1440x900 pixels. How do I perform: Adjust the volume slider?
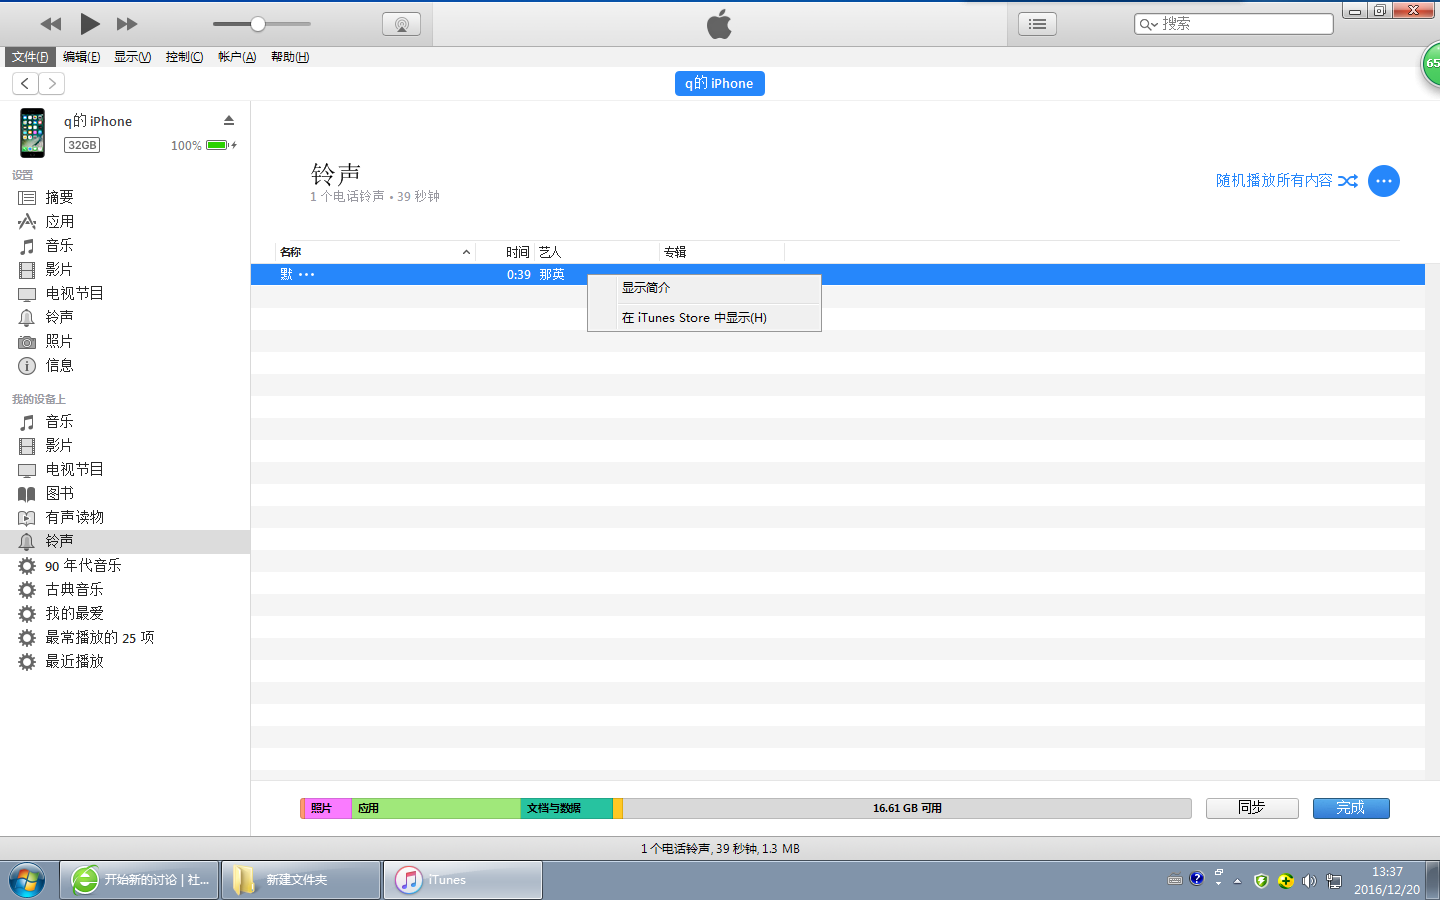coord(258,24)
